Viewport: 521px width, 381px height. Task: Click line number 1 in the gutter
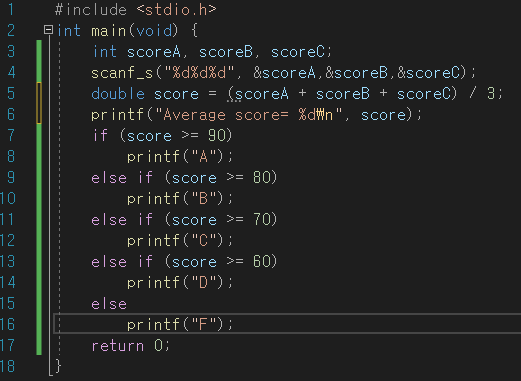tap(11, 9)
